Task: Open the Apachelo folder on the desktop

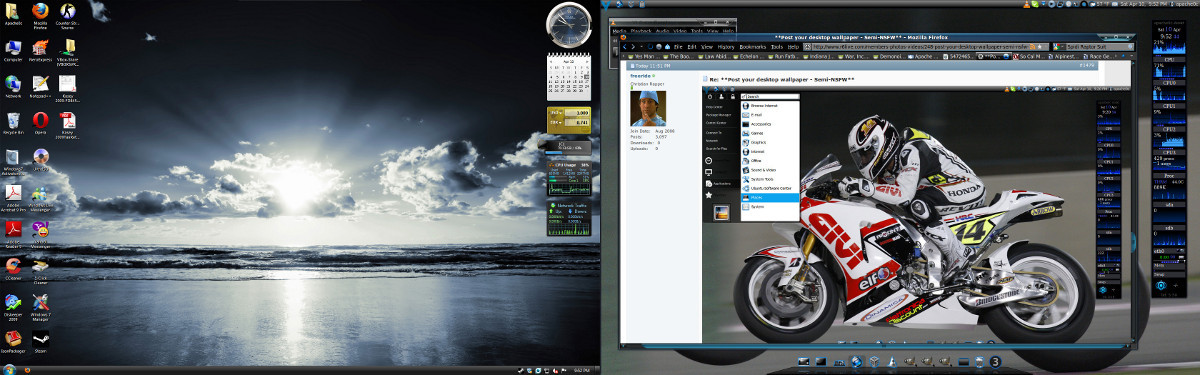Action: 13,14
